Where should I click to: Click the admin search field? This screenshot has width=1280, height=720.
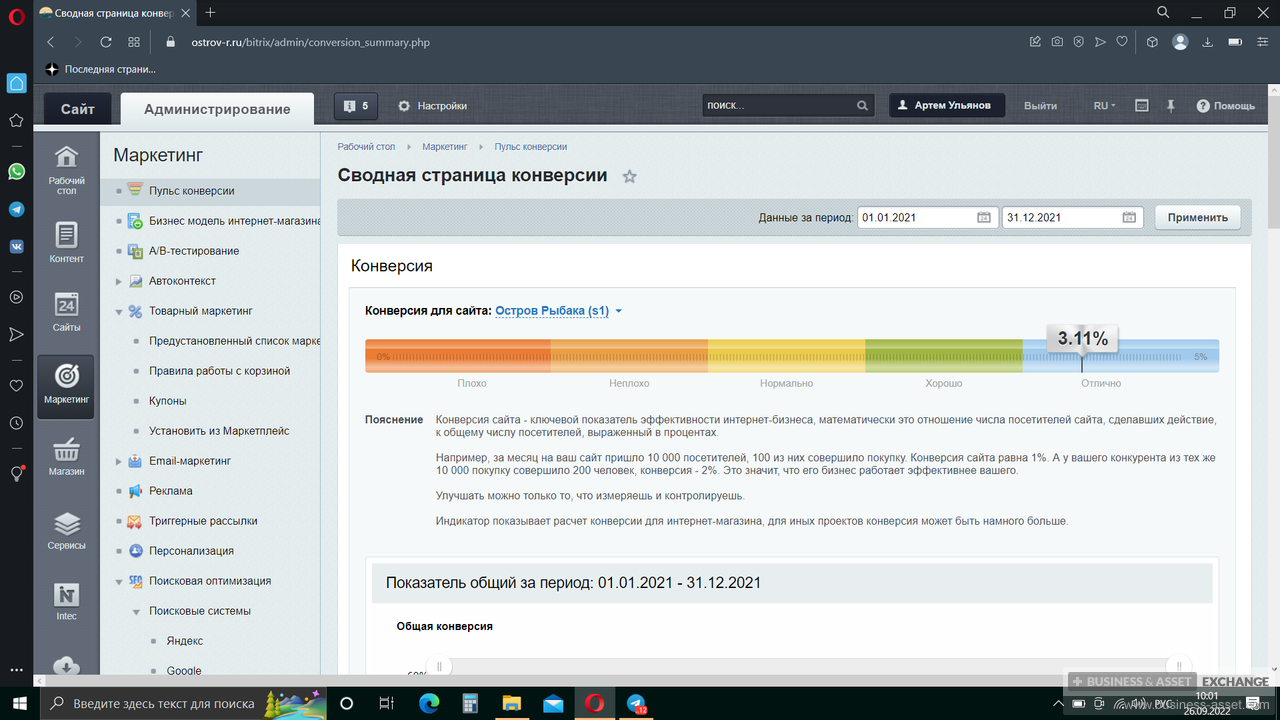pyautogui.click(x=778, y=106)
